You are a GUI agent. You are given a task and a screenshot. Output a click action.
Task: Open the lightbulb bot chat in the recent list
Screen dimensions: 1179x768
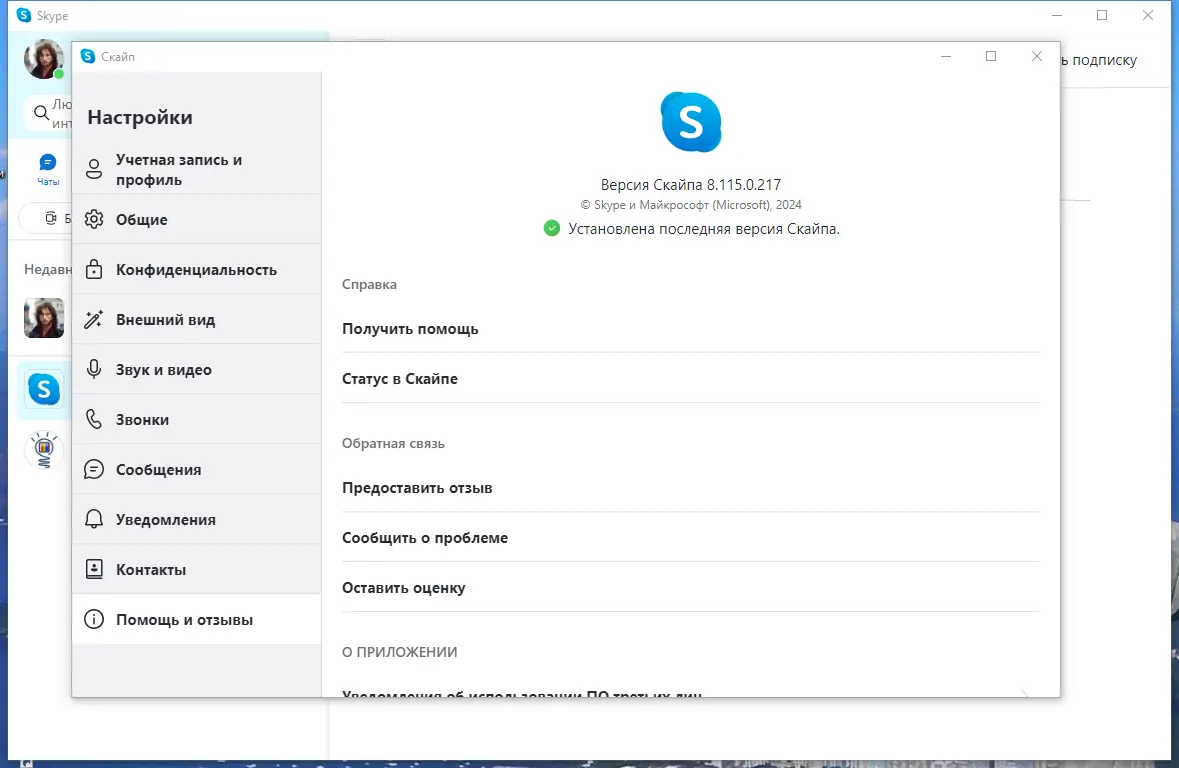coord(44,450)
